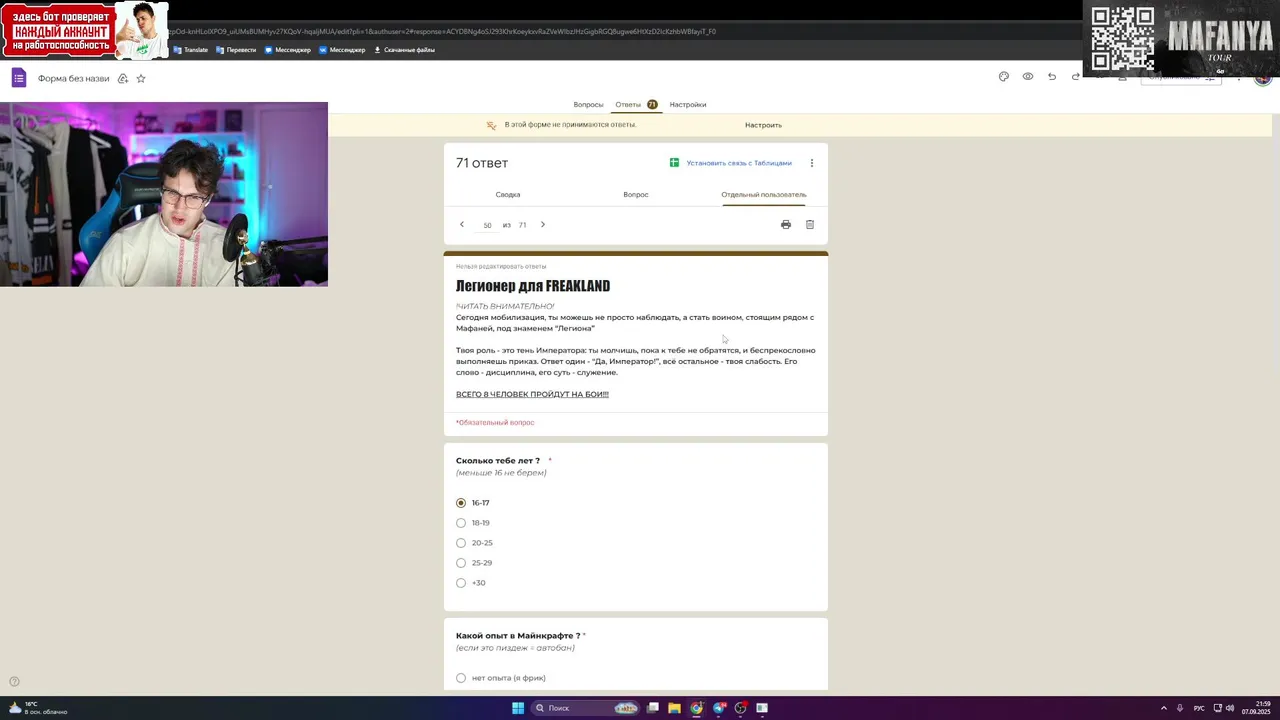The height and width of the screenshot is (720, 1280).
Task: Select 'Отдельный пользователь' view tab
Action: pyautogui.click(x=764, y=195)
